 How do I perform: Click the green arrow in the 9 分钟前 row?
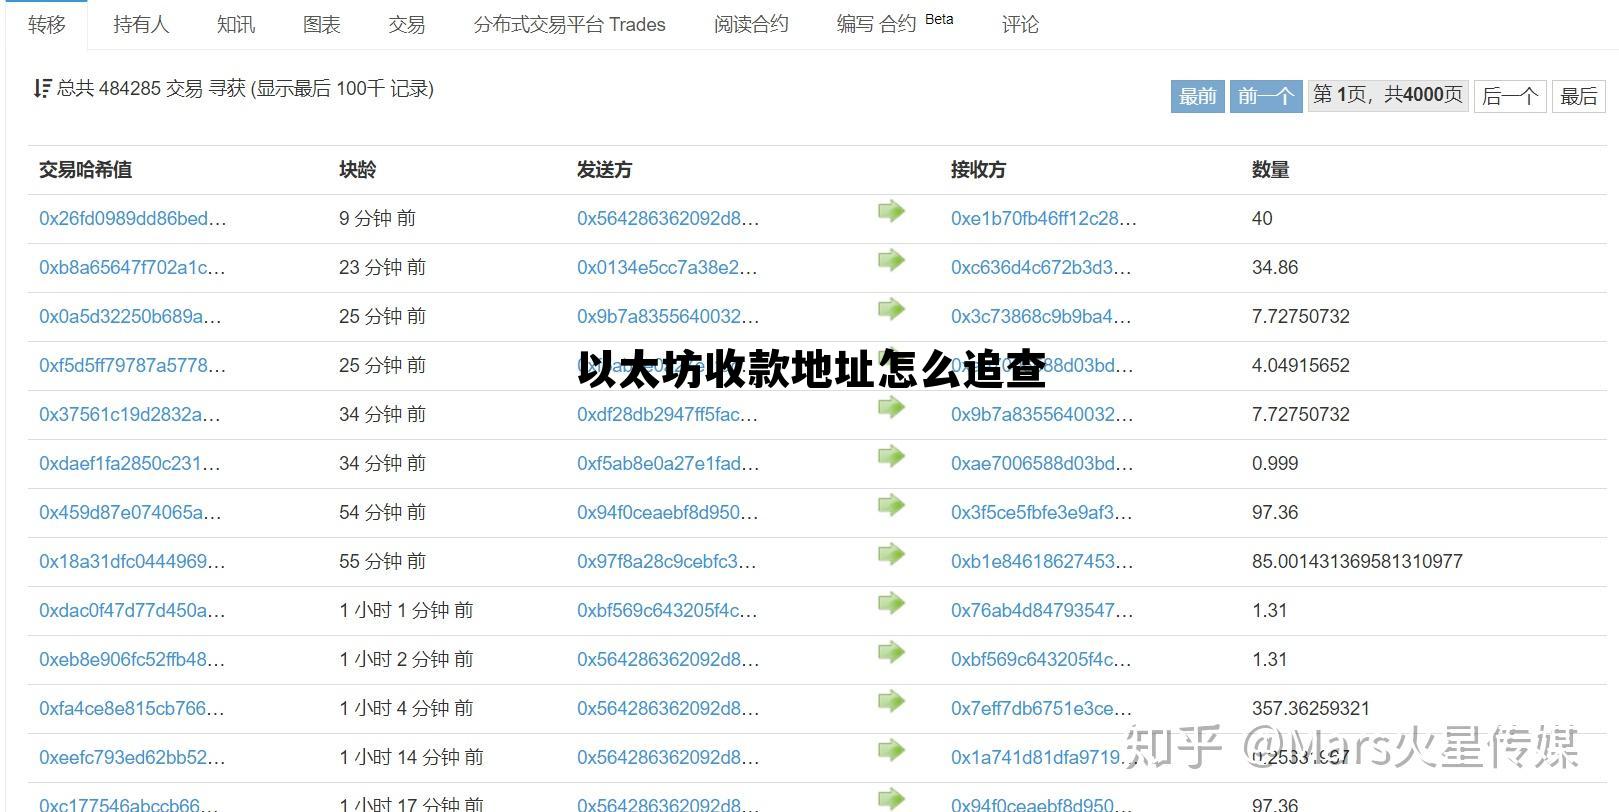[x=890, y=211]
